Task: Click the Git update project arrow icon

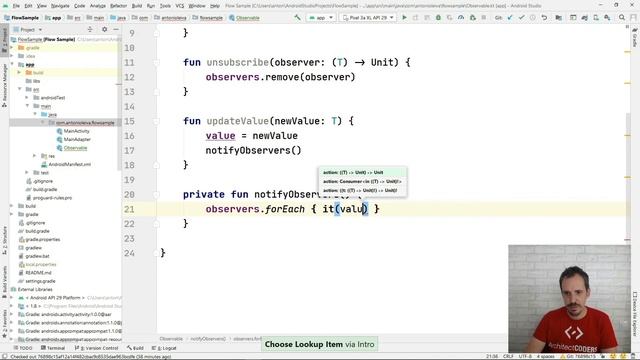Action: [x=510, y=18]
